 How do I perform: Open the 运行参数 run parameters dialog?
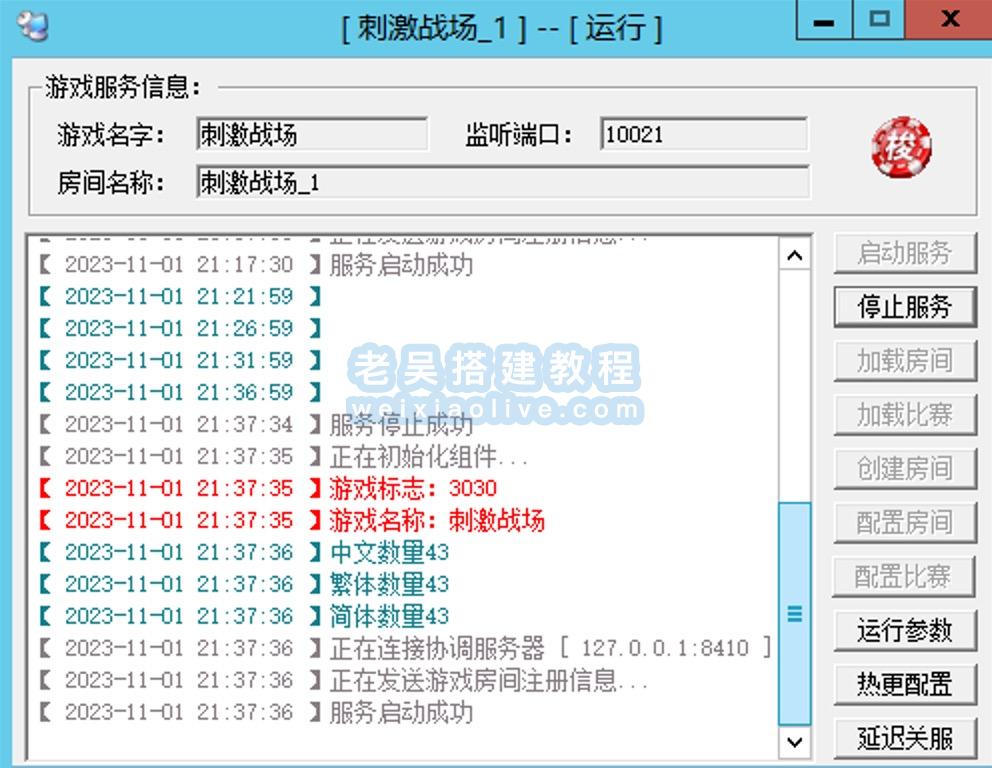(x=903, y=630)
